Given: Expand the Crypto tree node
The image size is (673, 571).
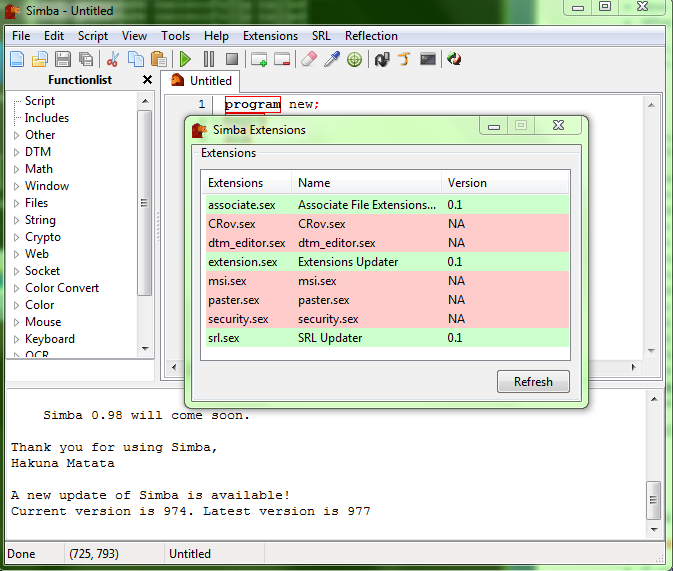Looking at the screenshot, I should (x=16, y=237).
